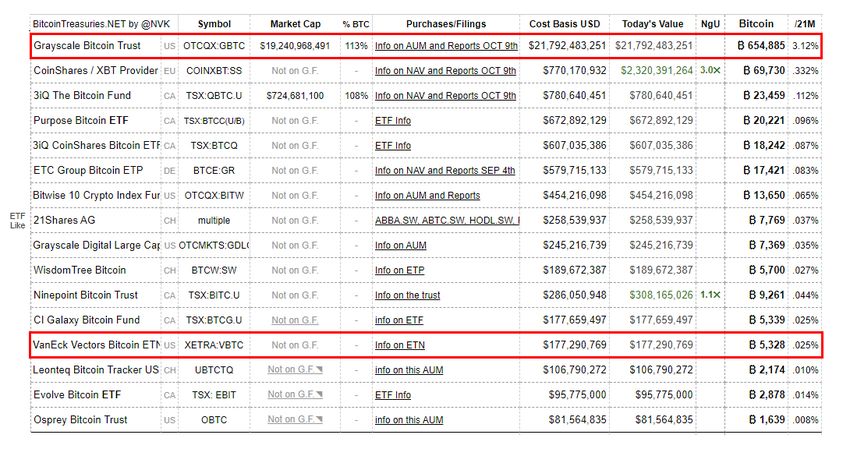Open 21Shares ABBA.SW ABTC.SW HODL.SW link
Image resolution: width=850 pixels, height=463 pixels.
pyautogui.click(x=447, y=221)
